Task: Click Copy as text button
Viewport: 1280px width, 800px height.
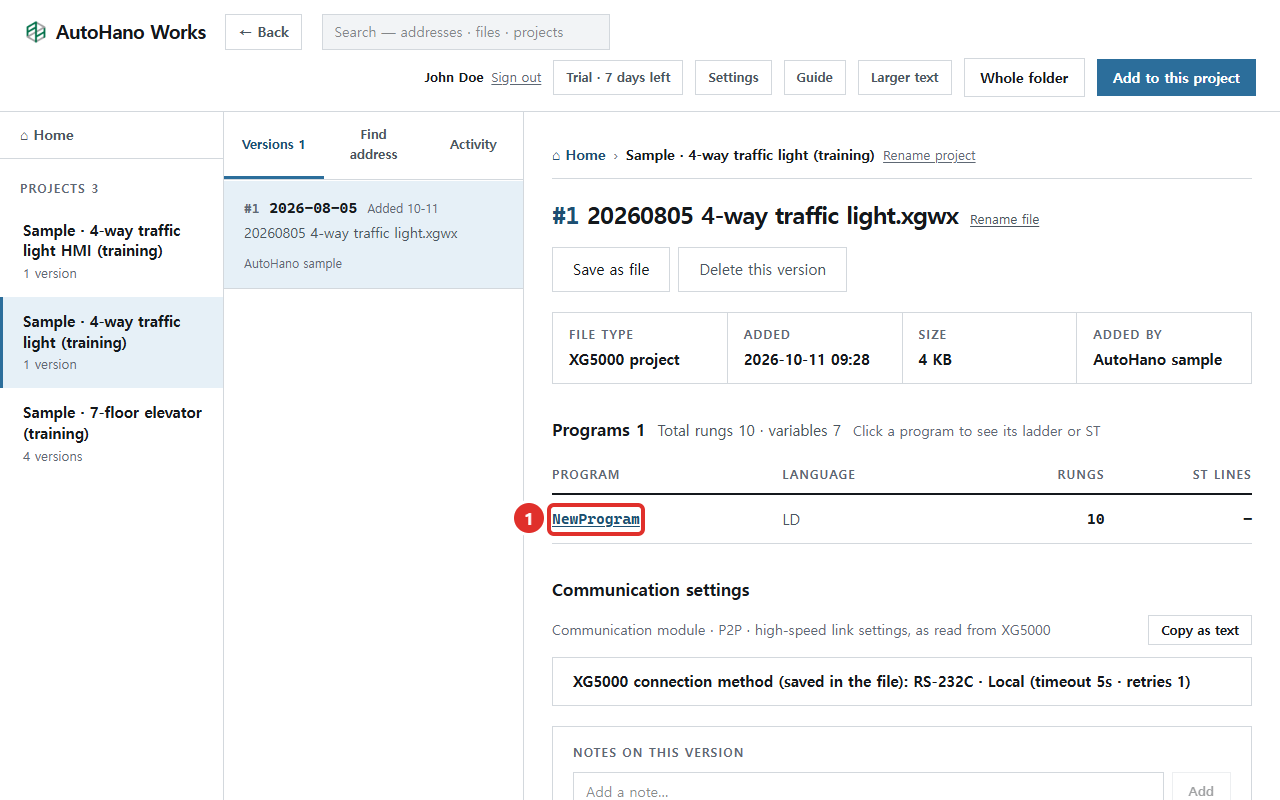Action: [1200, 630]
